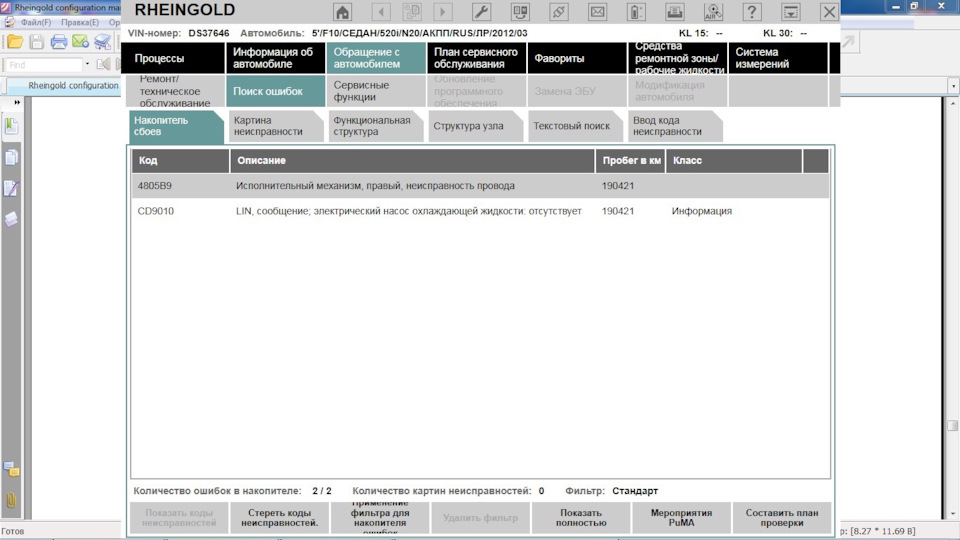Open the question mark help icon
This screenshot has width=960, height=540.
tap(752, 12)
